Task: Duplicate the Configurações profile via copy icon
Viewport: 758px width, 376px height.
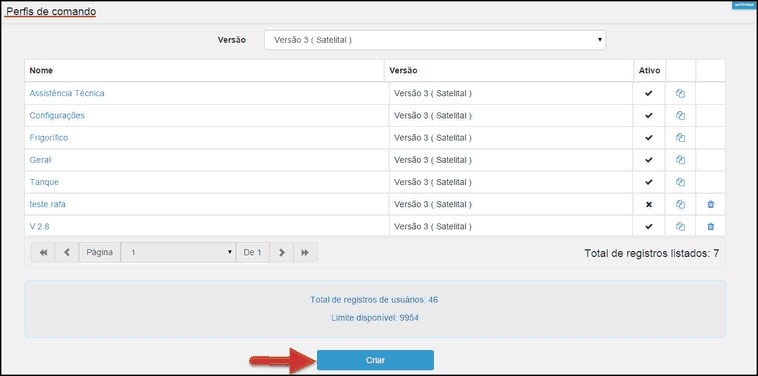Action: click(680, 116)
